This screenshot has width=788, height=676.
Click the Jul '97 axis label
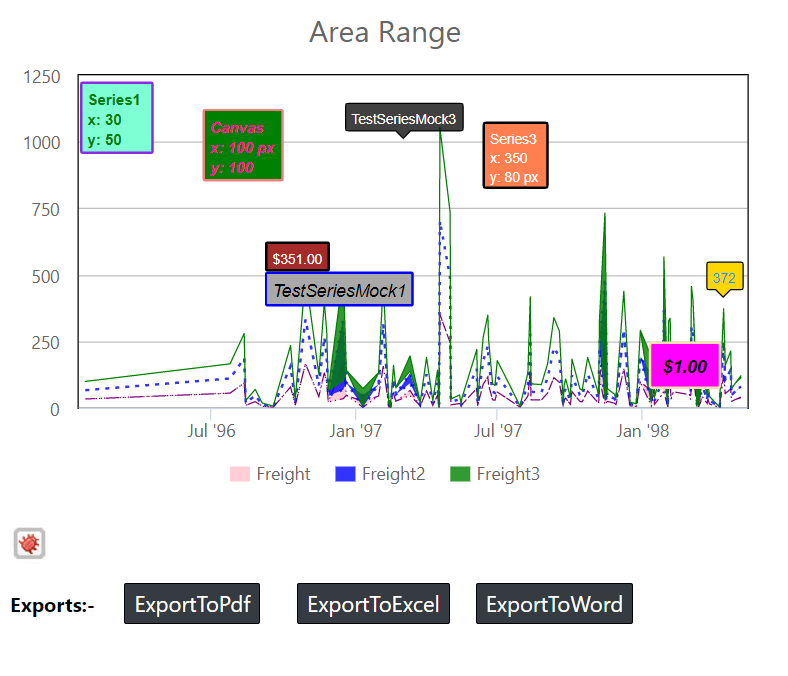(x=498, y=431)
